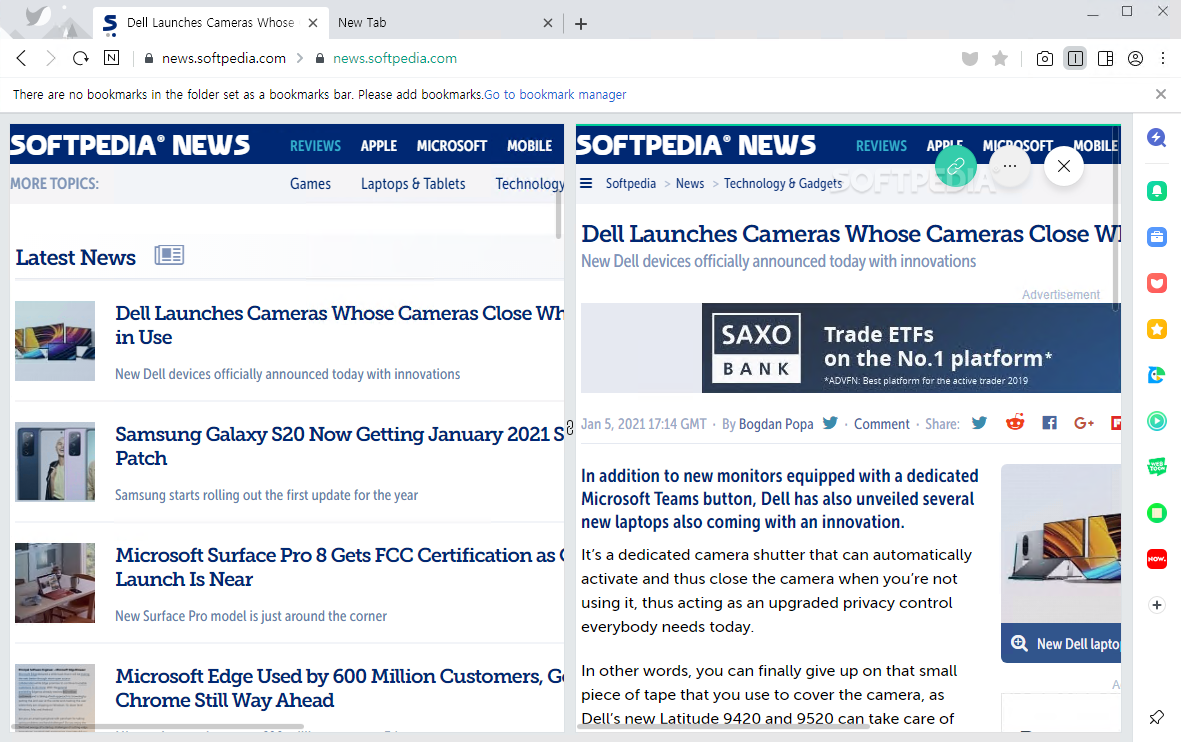
Task: Bookmark this page with the star icon
Action: [x=1000, y=58]
